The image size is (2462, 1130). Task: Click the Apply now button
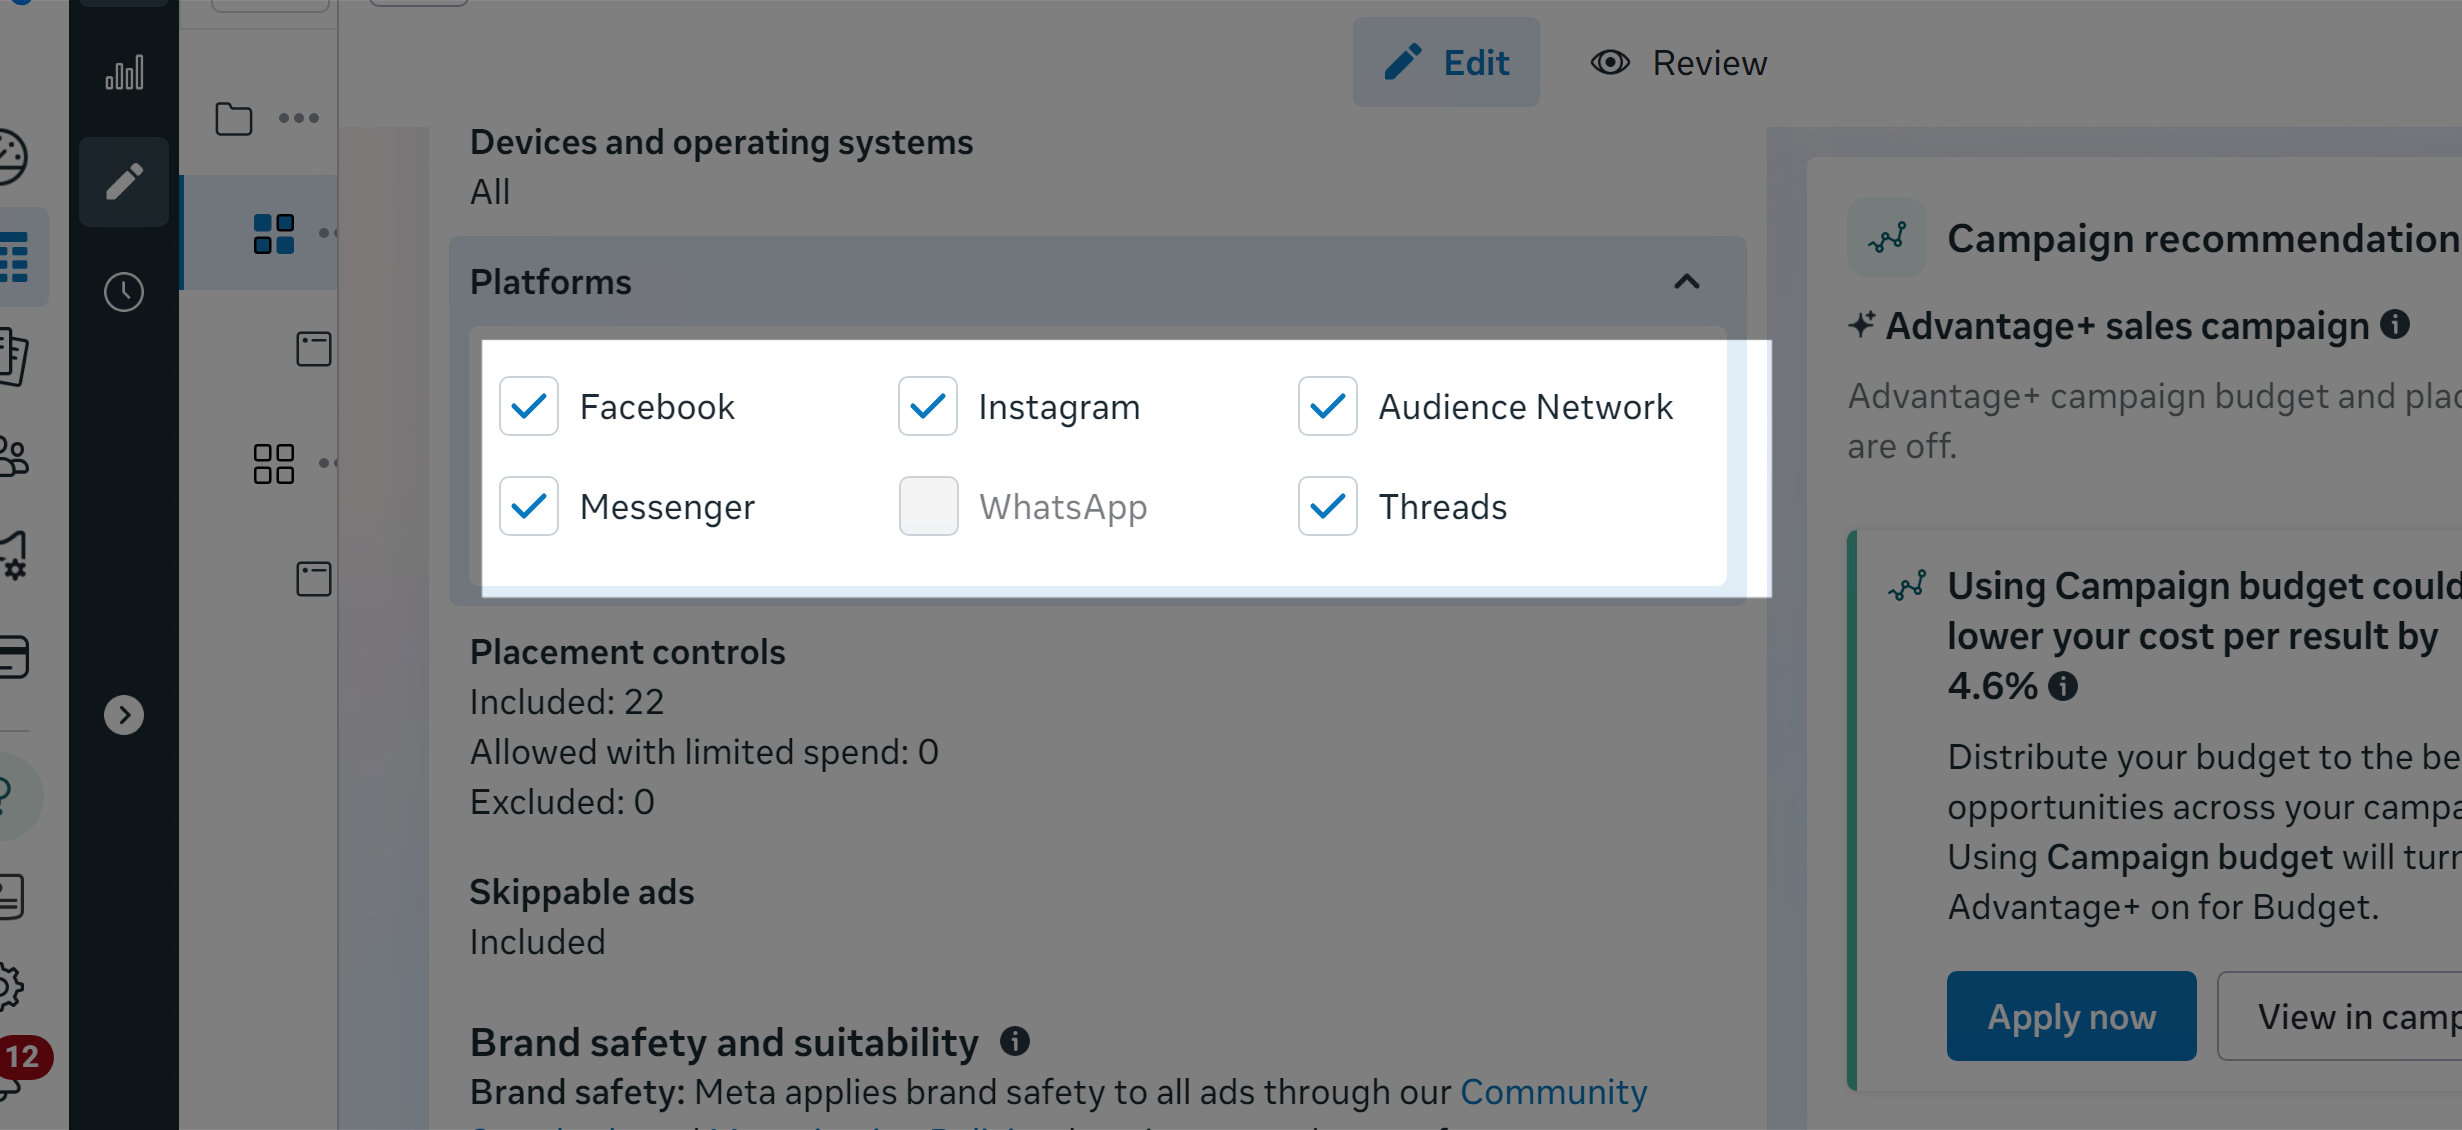(x=2071, y=1016)
